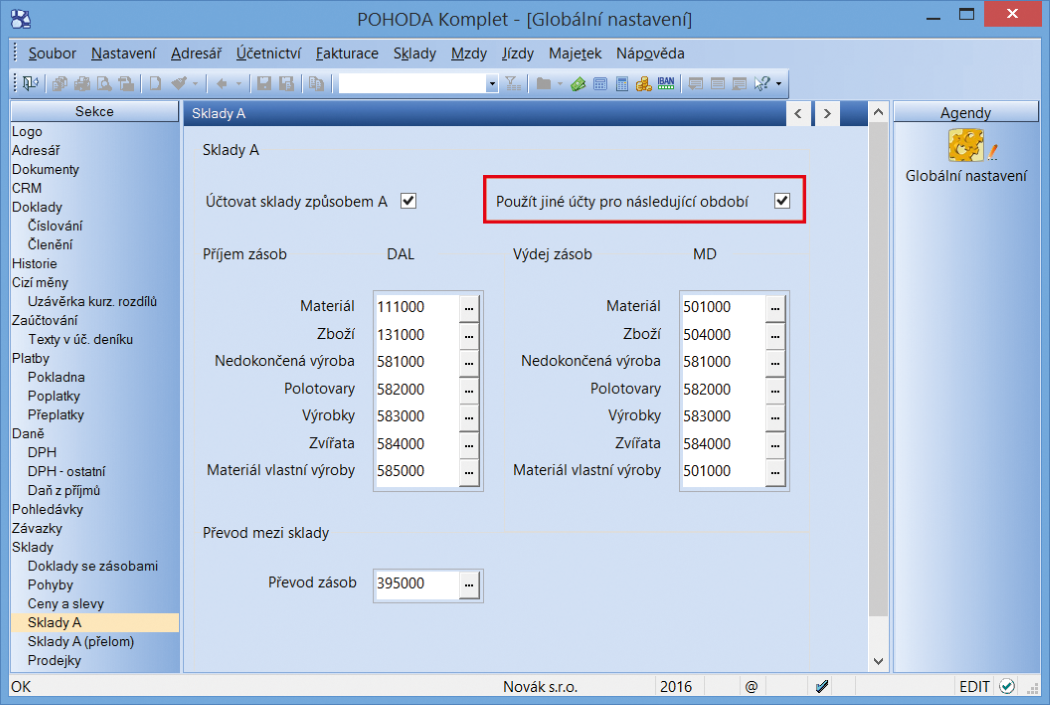The image size is (1050, 705).
Task: Click the vertical scrollbar thumb of settings panel
Action: [x=878, y=370]
